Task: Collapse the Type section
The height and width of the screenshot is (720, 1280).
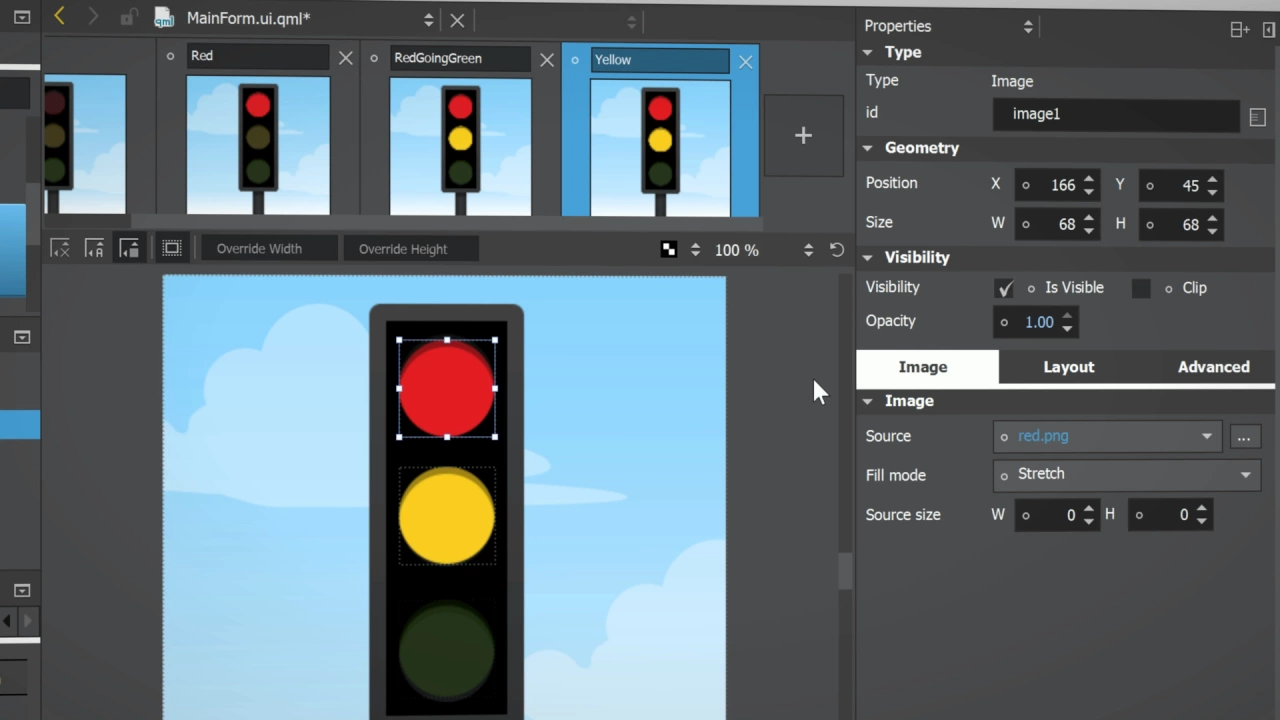Action: click(x=867, y=52)
